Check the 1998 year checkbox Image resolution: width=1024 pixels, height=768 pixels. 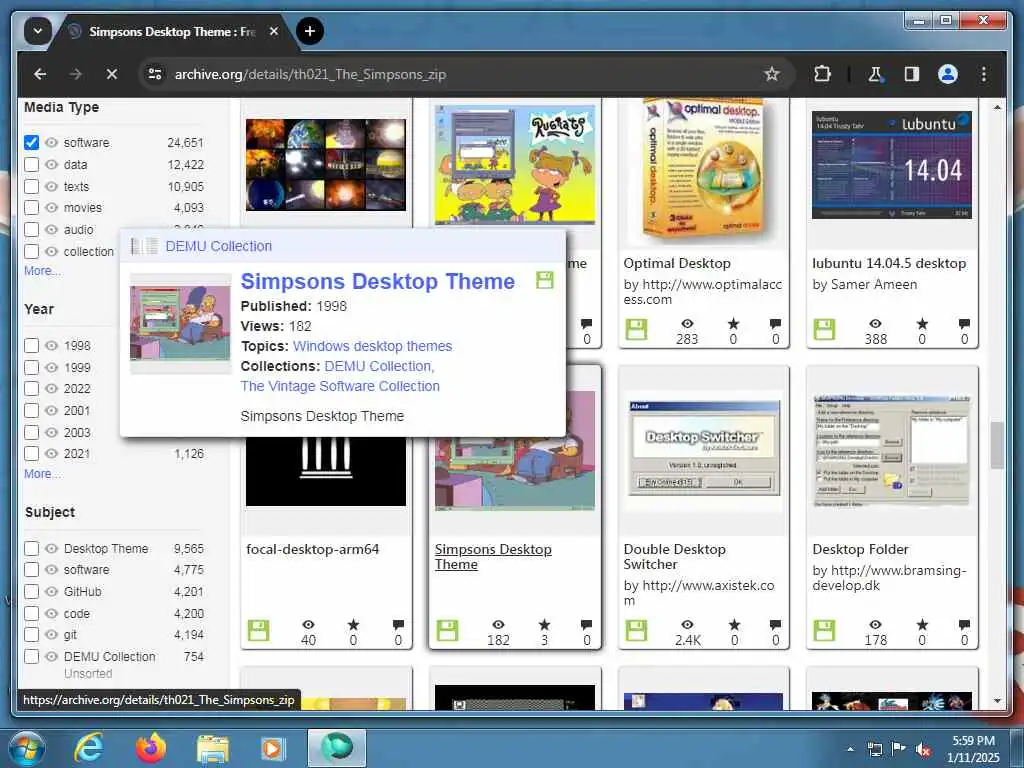coord(31,345)
